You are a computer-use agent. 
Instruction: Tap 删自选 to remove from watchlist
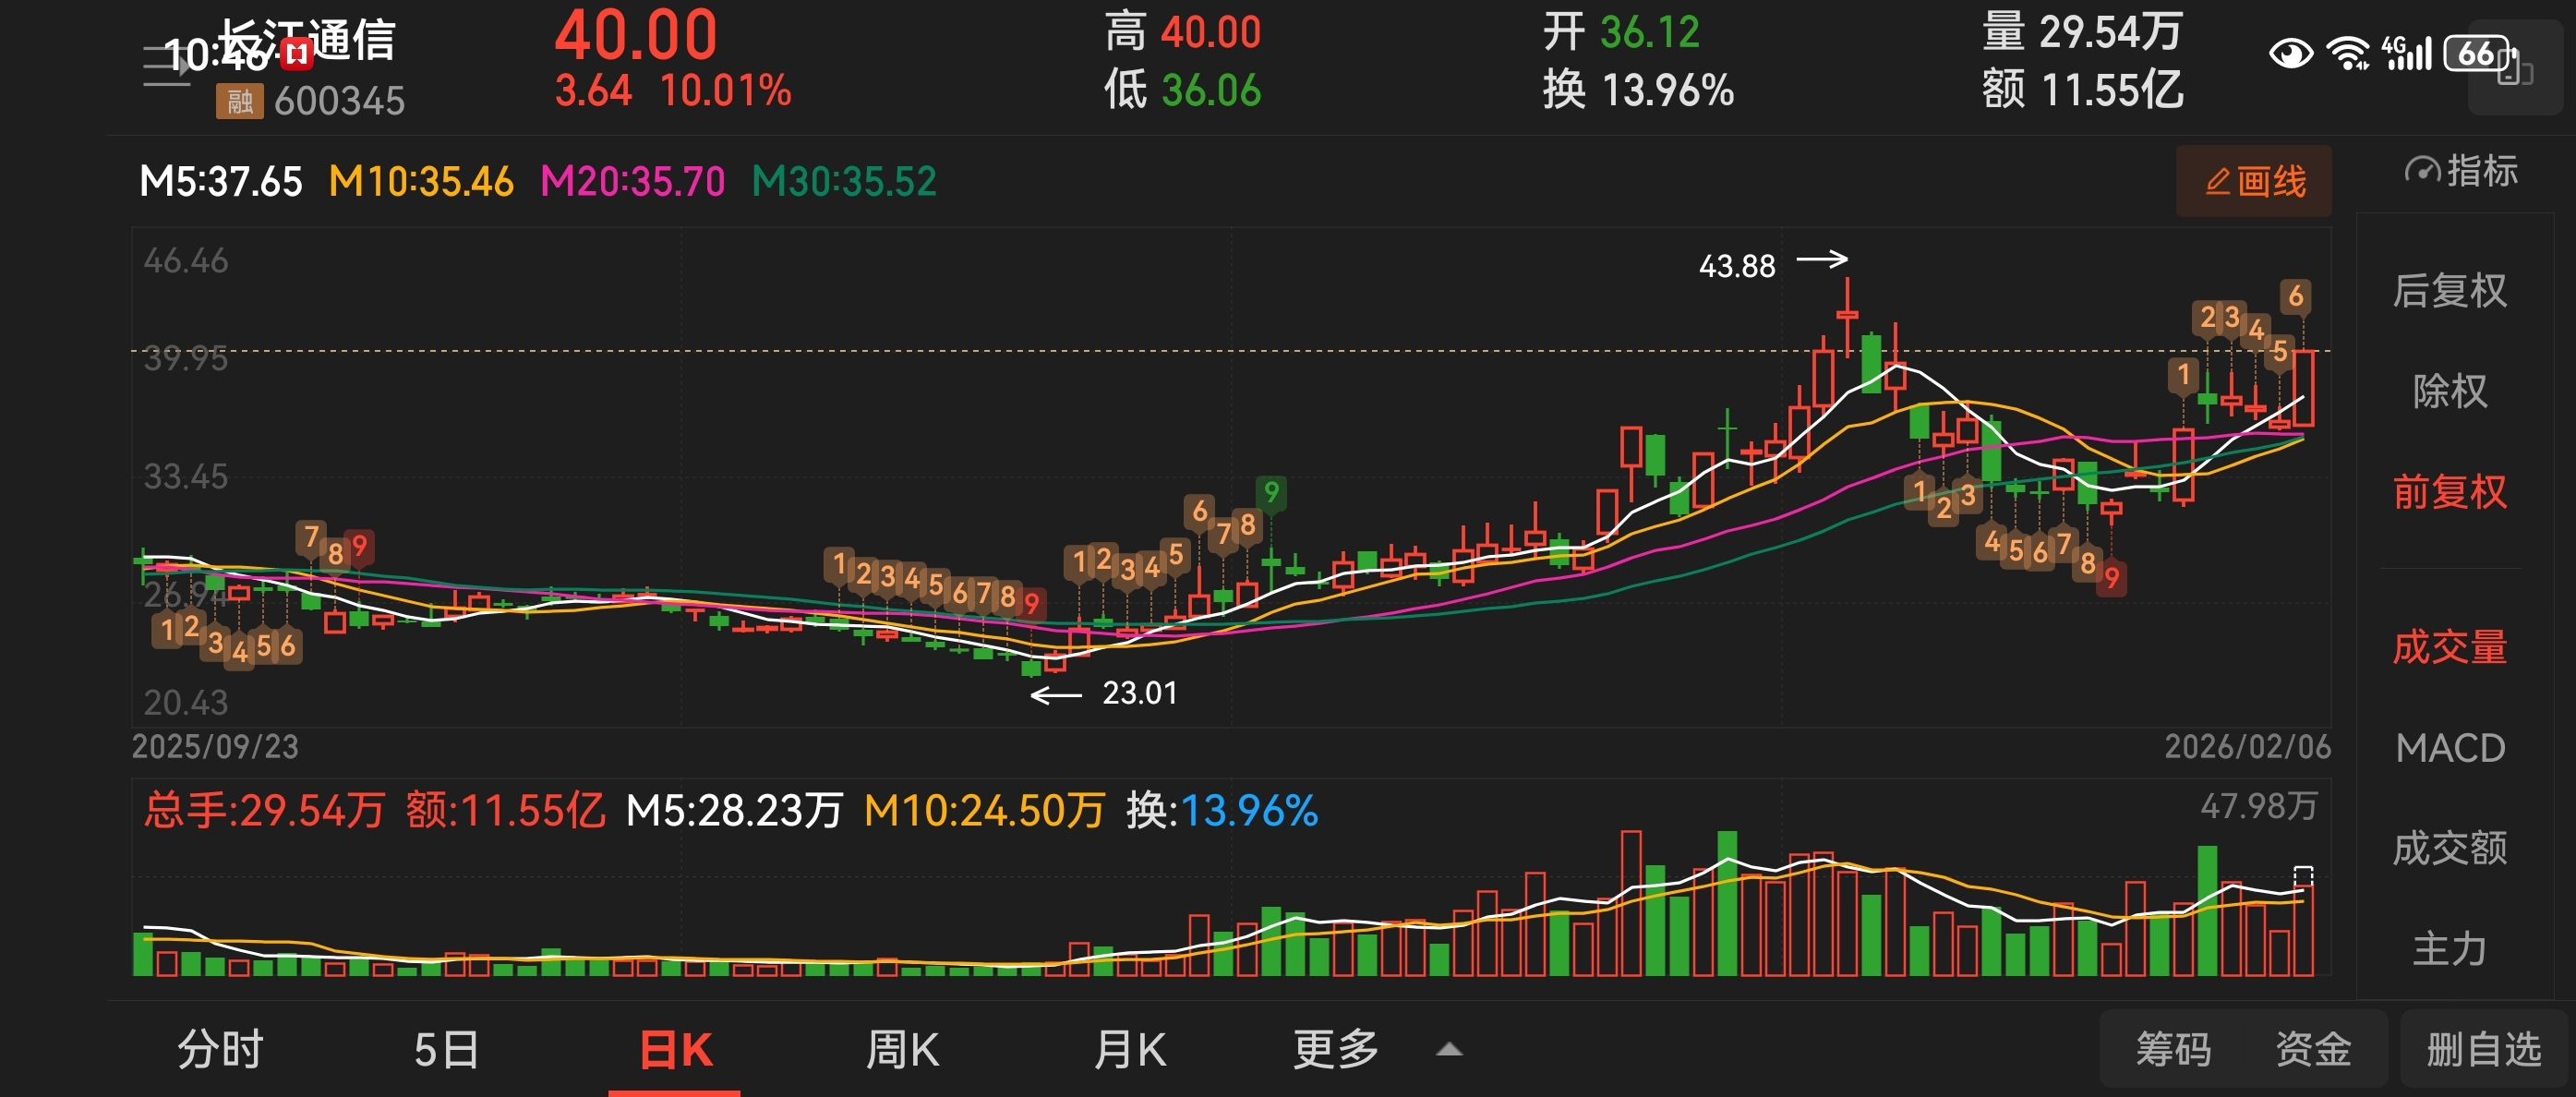coord(2483,1050)
